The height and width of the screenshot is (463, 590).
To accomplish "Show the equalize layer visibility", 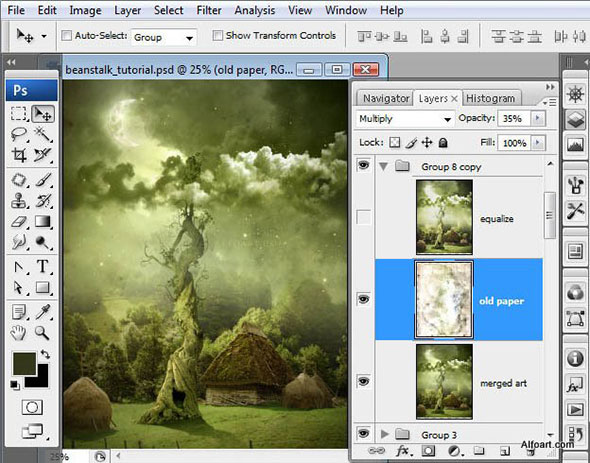I will 363,218.
